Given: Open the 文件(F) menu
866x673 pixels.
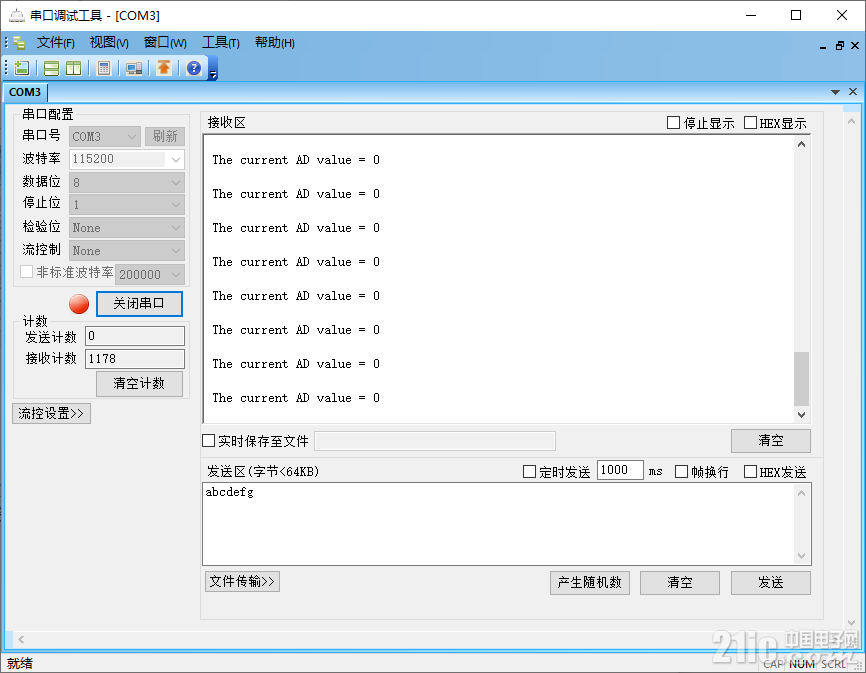Looking at the screenshot, I should pyautogui.click(x=55, y=43).
